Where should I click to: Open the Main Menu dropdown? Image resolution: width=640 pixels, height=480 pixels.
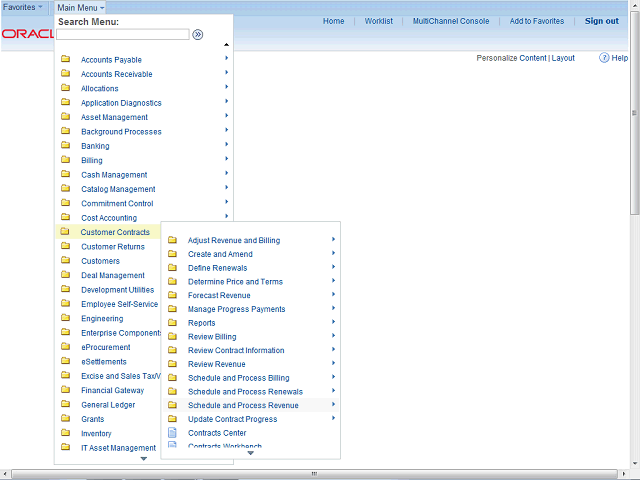[80, 7]
